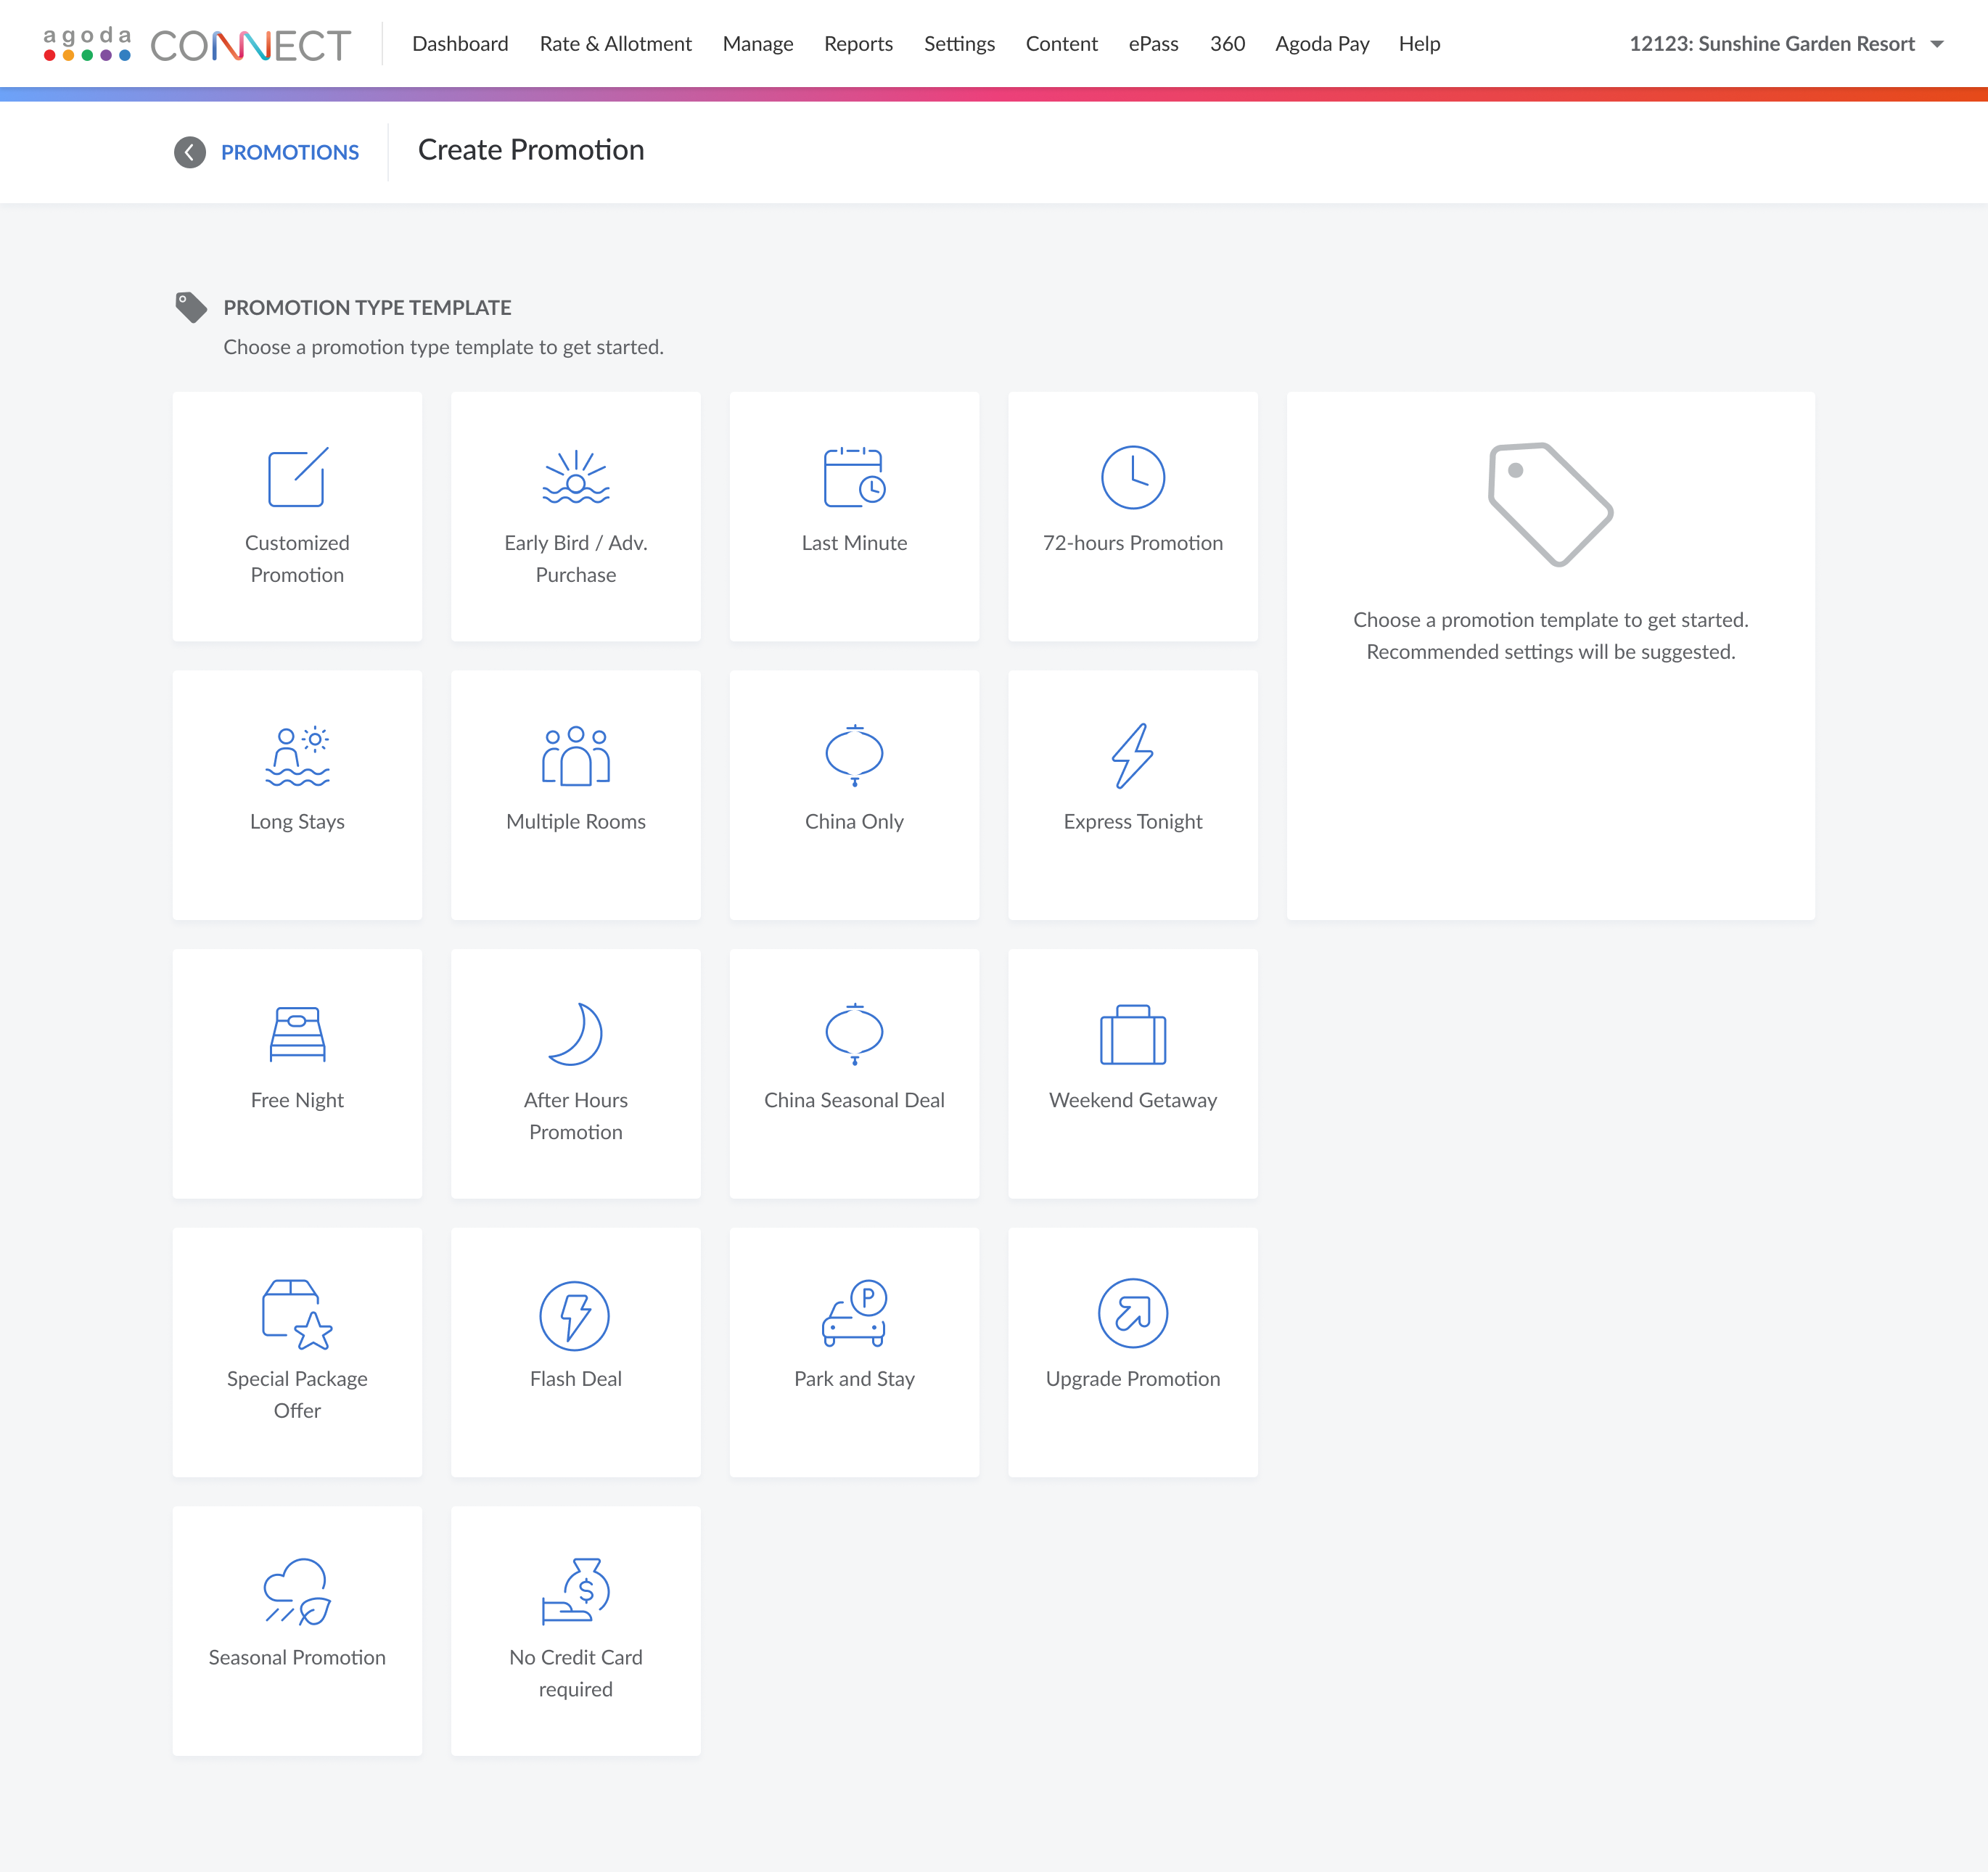Open the Reports menu

[x=858, y=44]
